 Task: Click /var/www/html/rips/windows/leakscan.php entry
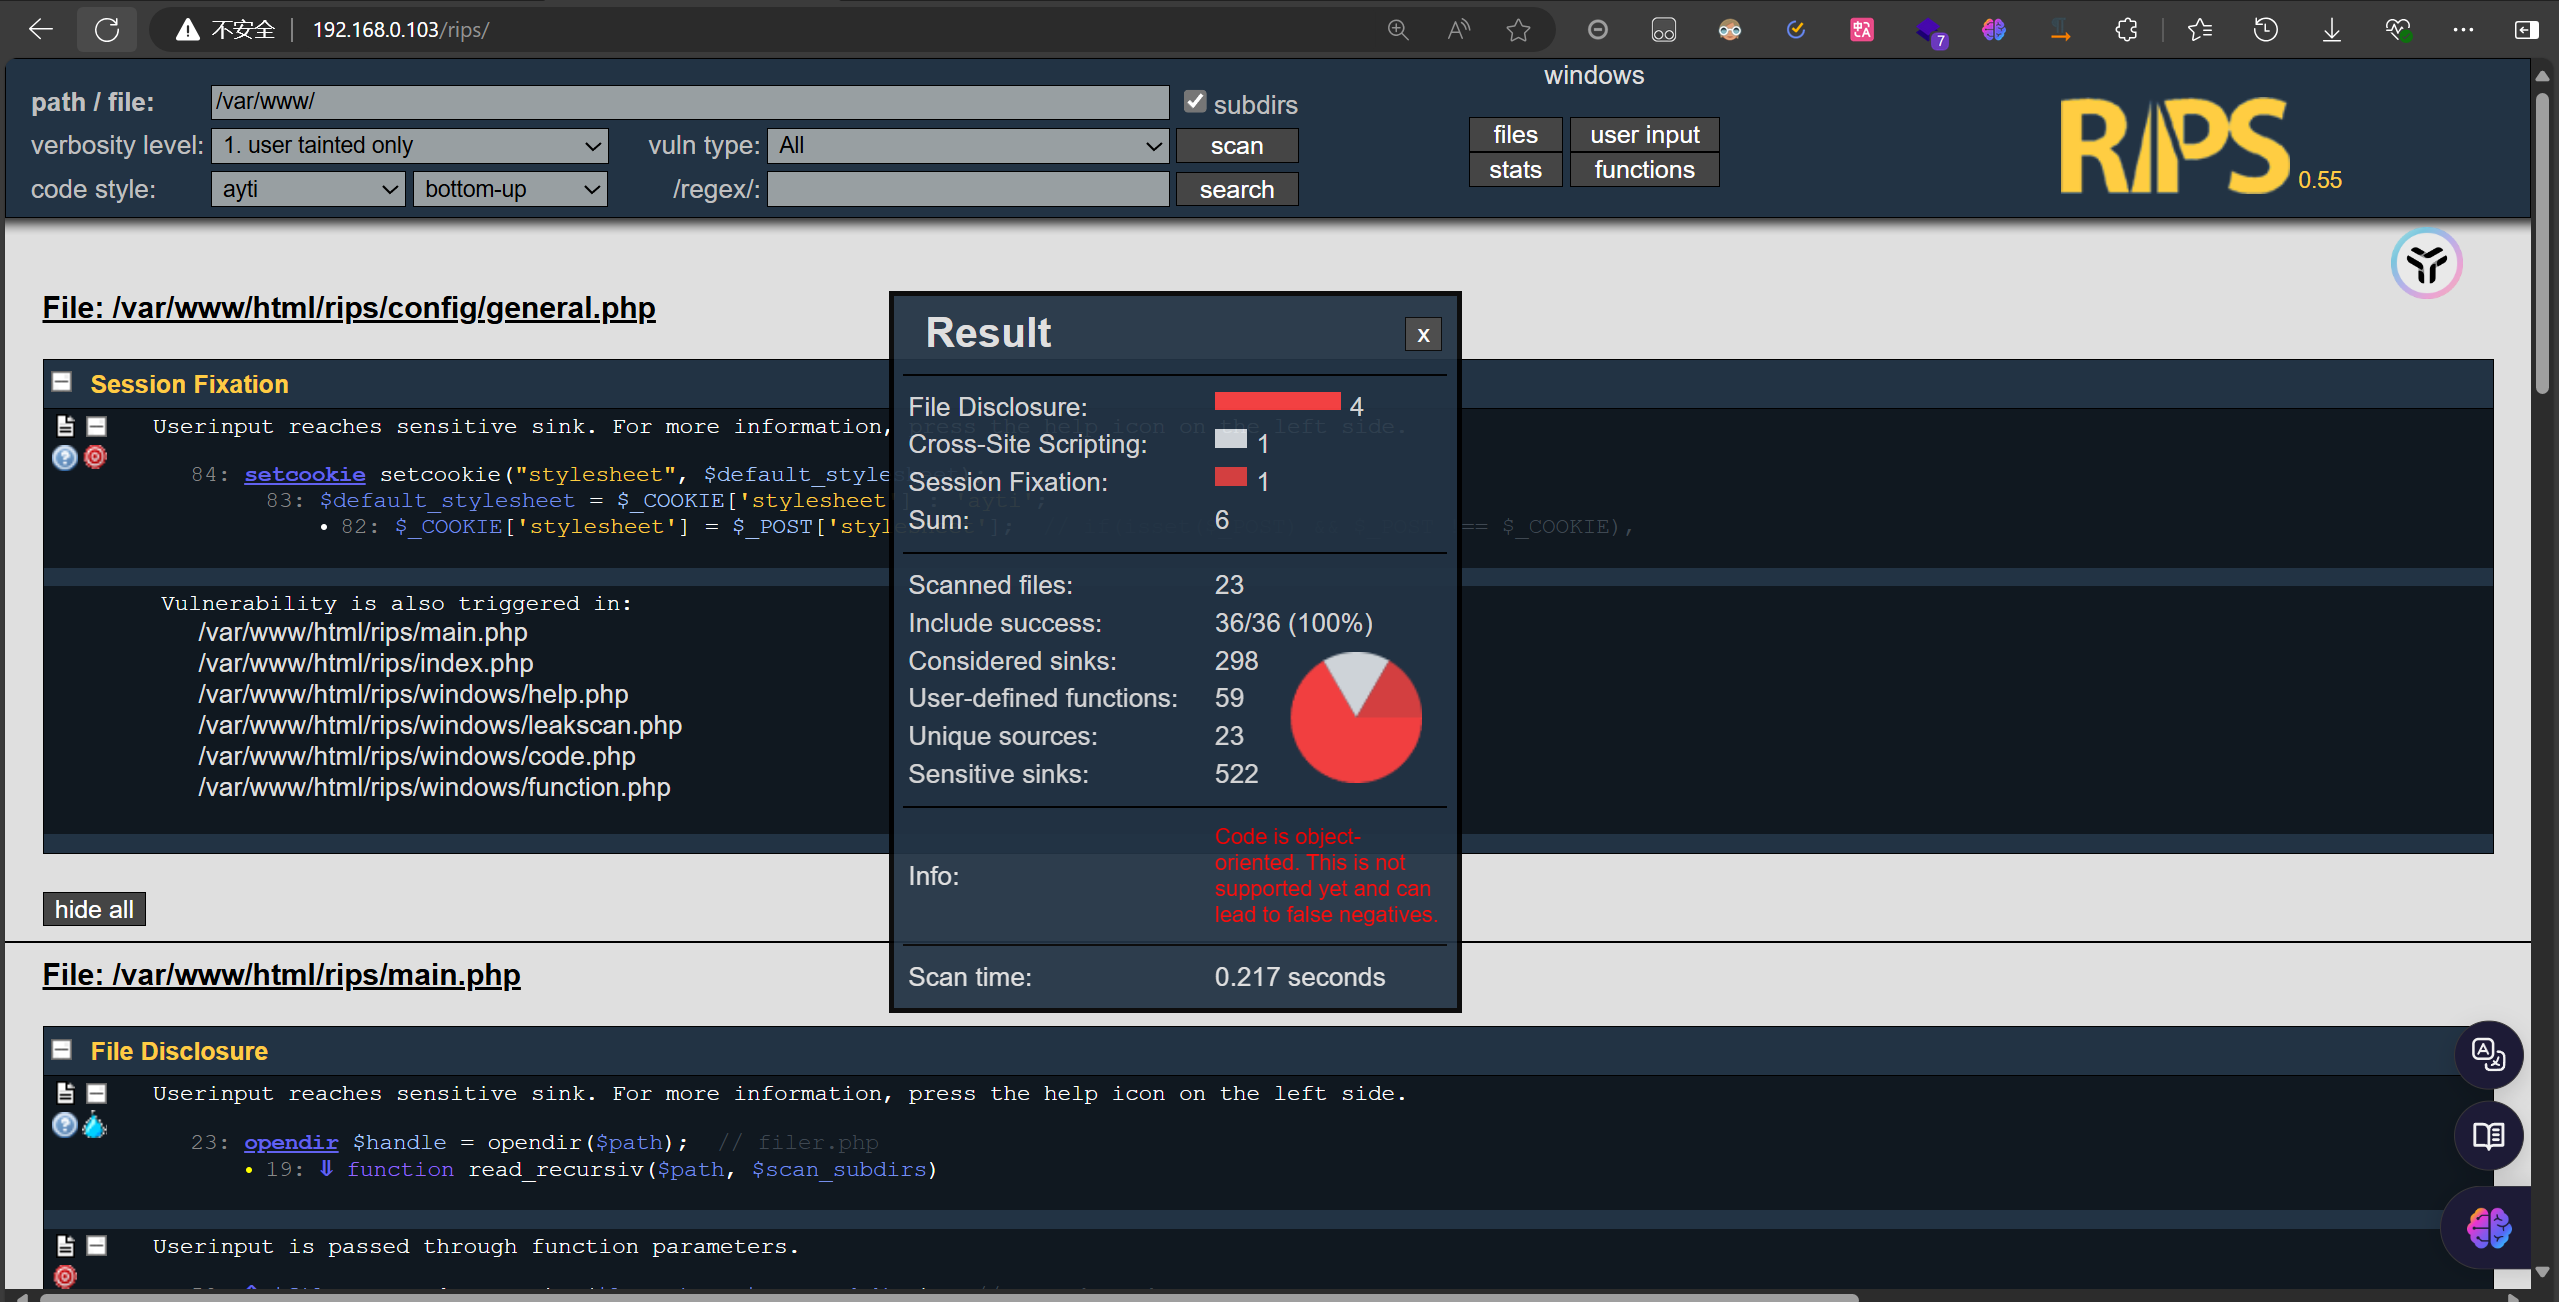440,725
